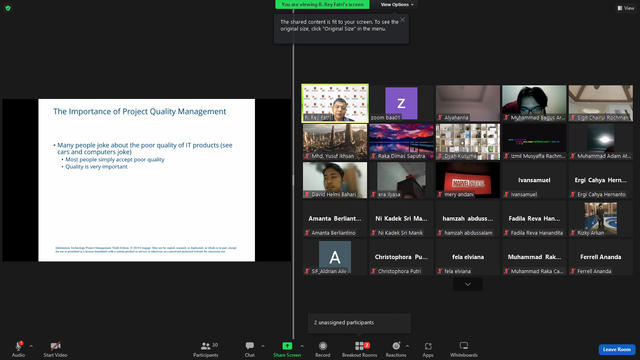The width and height of the screenshot is (640, 360).
Task: Open the Participants panel
Action: 206,349
